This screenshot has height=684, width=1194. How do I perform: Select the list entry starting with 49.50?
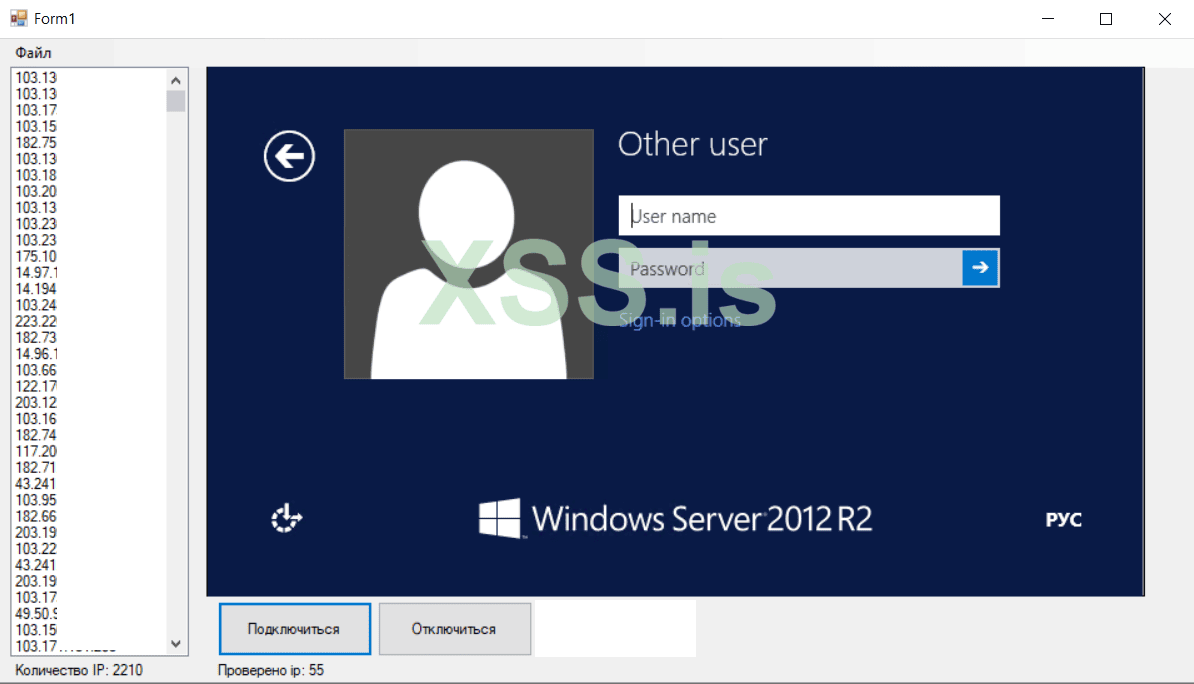click(x=37, y=613)
